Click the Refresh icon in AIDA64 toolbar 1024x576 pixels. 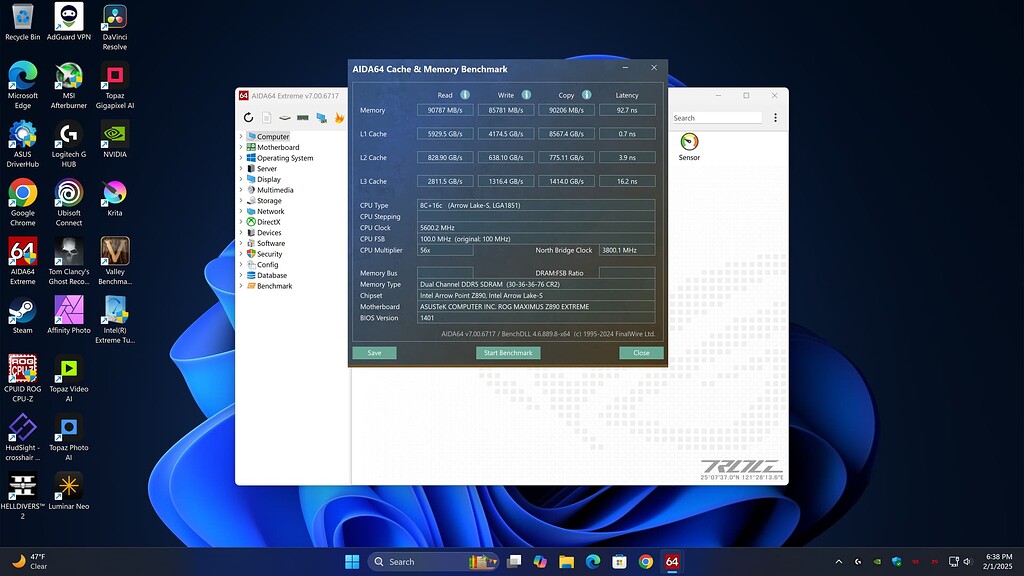(x=248, y=118)
